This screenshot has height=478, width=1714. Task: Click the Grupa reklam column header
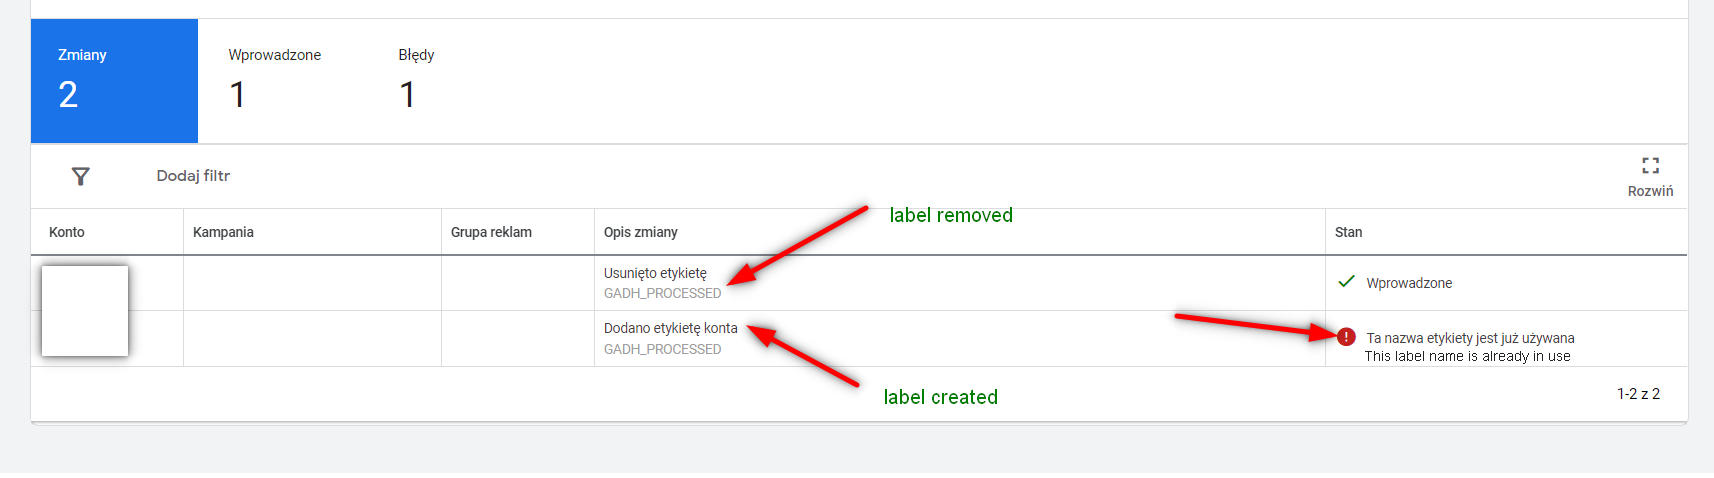(x=491, y=232)
